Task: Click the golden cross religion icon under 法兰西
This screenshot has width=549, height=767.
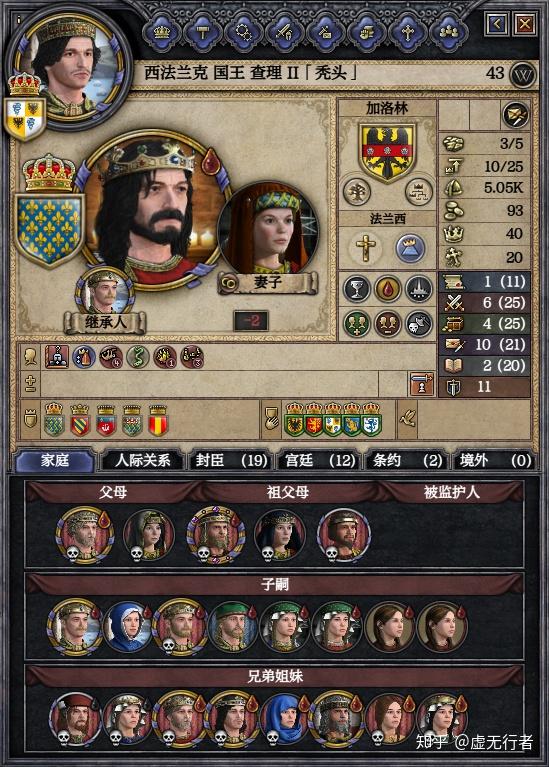Action: (x=366, y=248)
